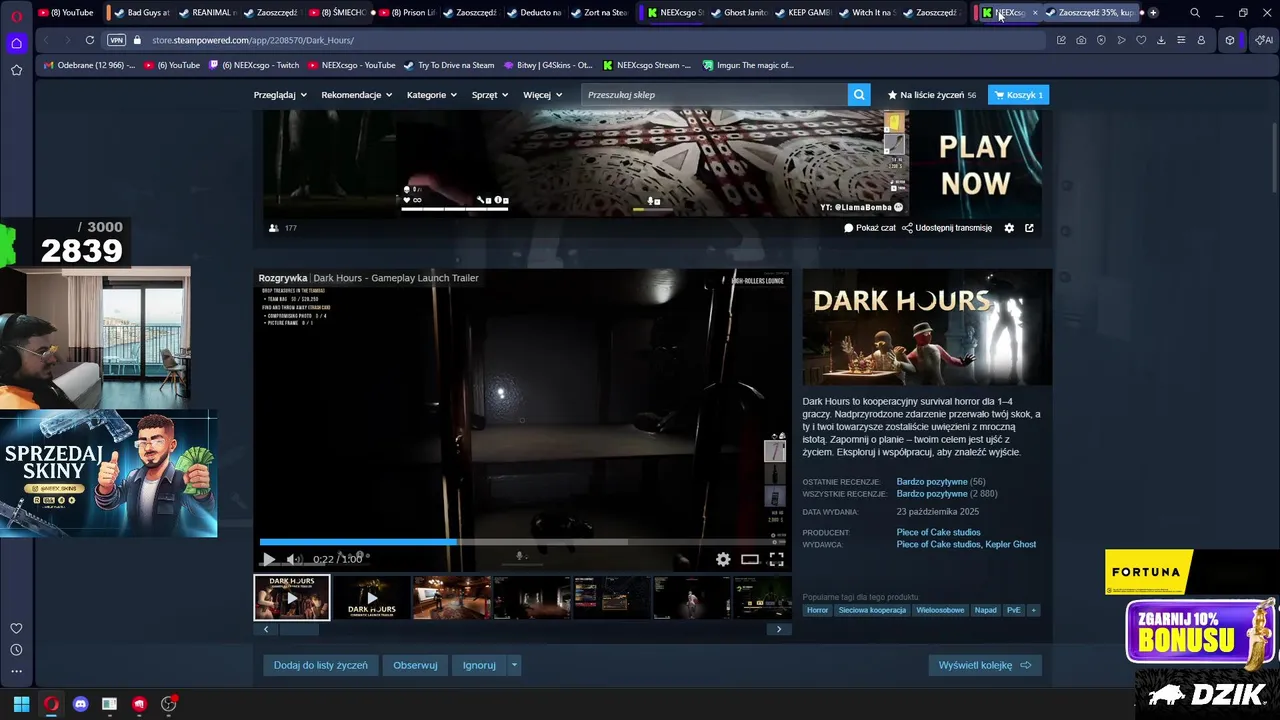Open the downloads icon in address bar
The image size is (1280, 720).
pyautogui.click(x=1161, y=40)
